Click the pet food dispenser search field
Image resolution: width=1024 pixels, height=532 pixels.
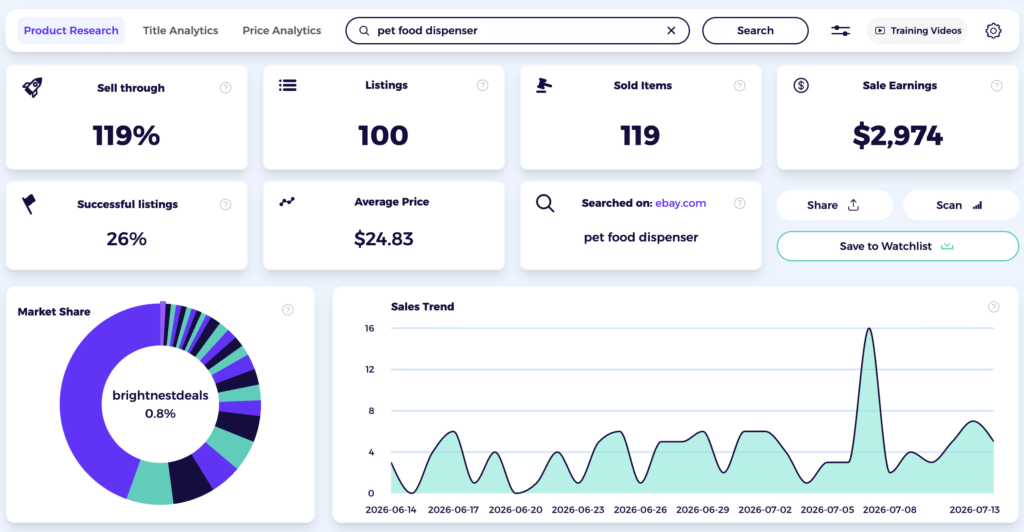tap(517, 31)
